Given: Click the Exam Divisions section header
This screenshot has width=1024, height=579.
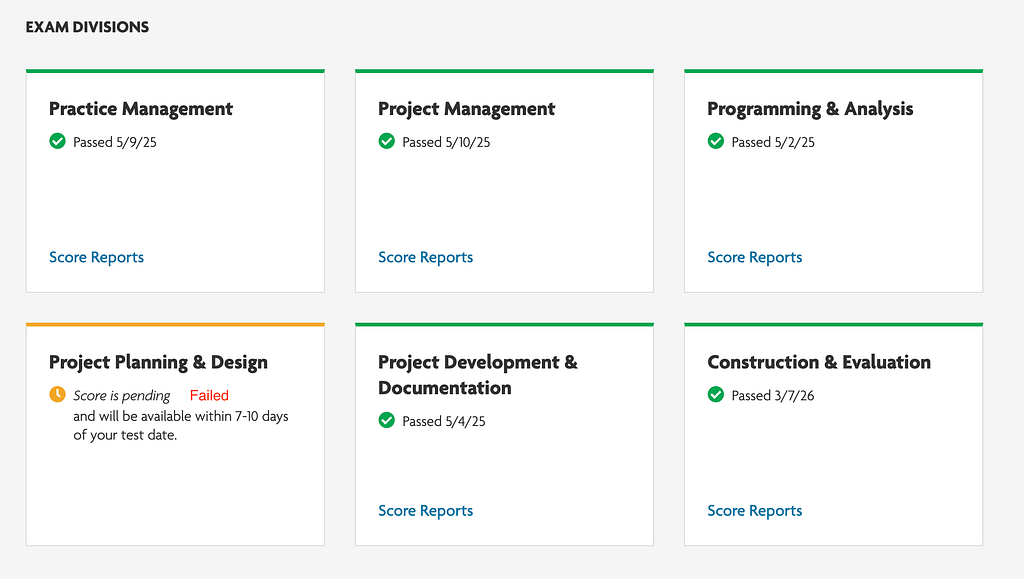Looking at the screenshot, I should [x=87, y=27].
